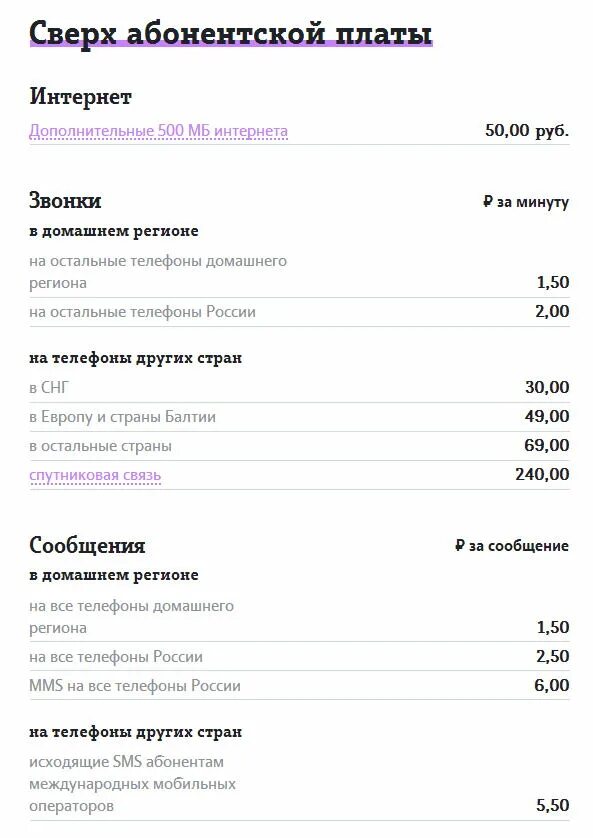Click the 'Сообщения' section heading

coord(87,545)
